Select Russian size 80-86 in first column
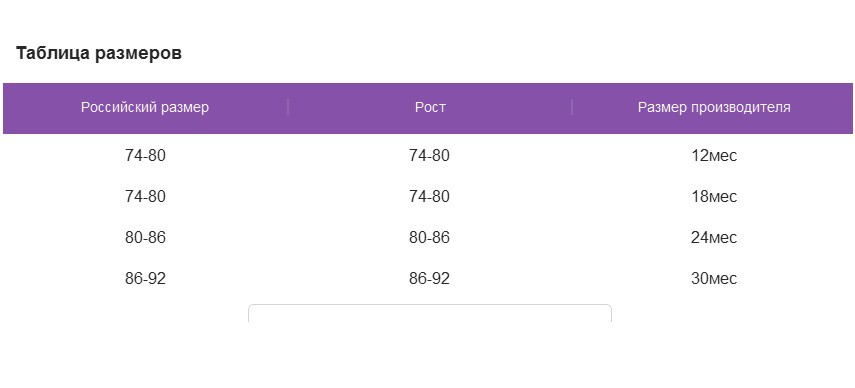The height and width of the screenshot is (388, 855). pos(145,238)
